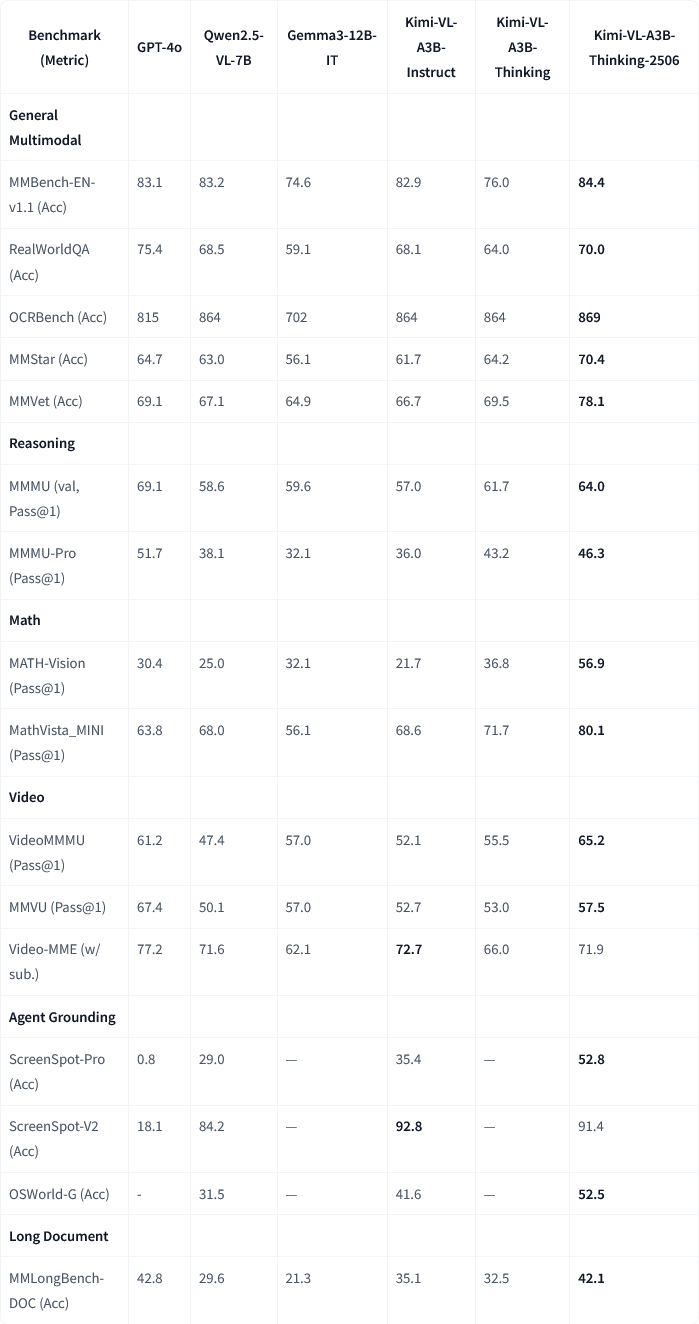Select the GPT-4o column header

point(159,48)
